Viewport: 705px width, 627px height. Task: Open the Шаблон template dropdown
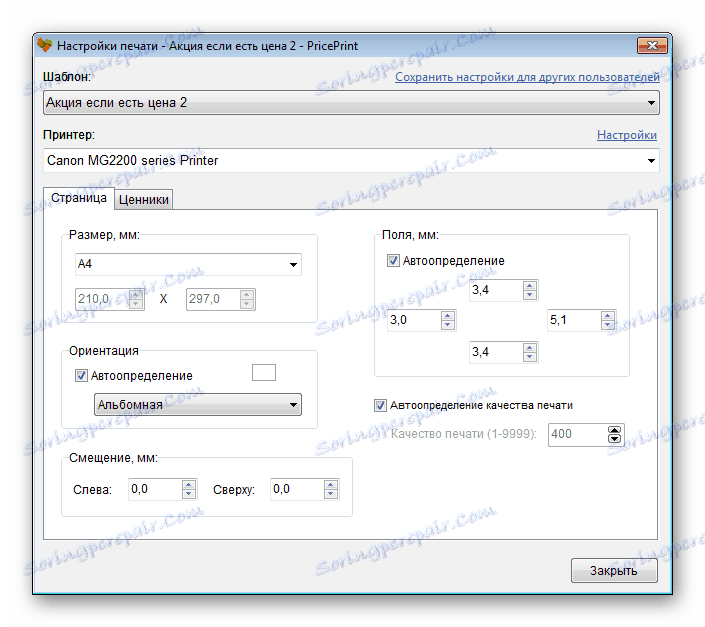tap(351, 102)
